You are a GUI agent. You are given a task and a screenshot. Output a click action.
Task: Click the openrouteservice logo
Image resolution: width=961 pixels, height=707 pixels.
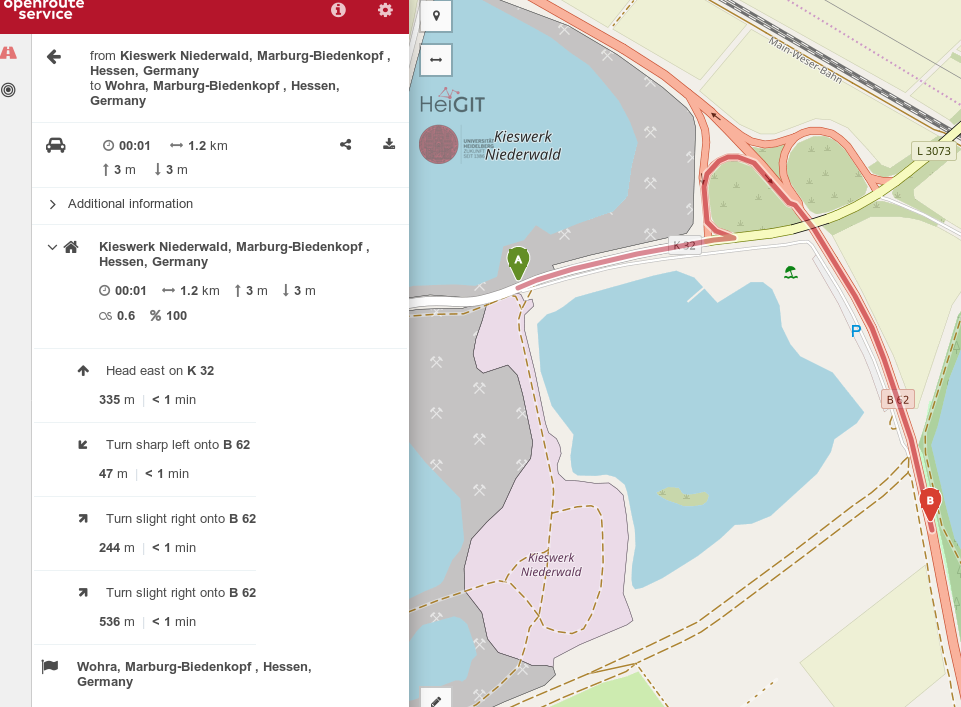click(x=42, y=9)
